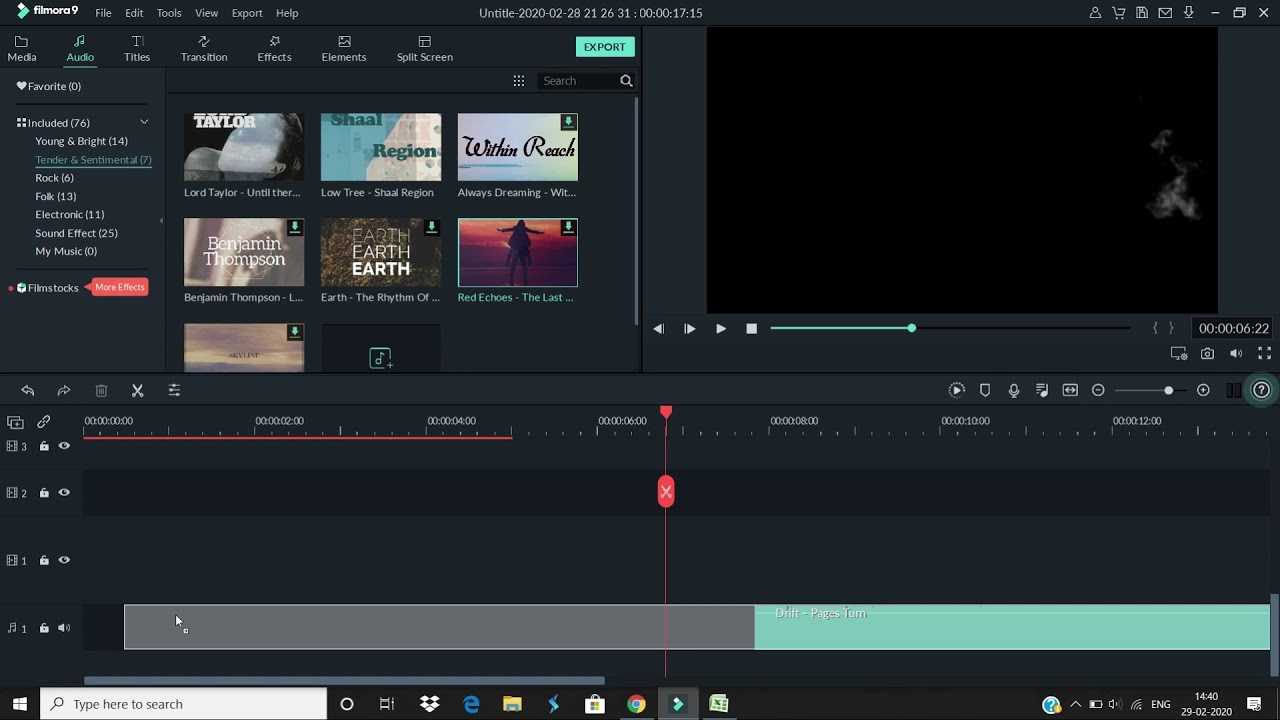The width and height of the screenshot is (1280, 720).
Task: Hide video track 1 with eye icon
Action: click(x=64, y=561)
